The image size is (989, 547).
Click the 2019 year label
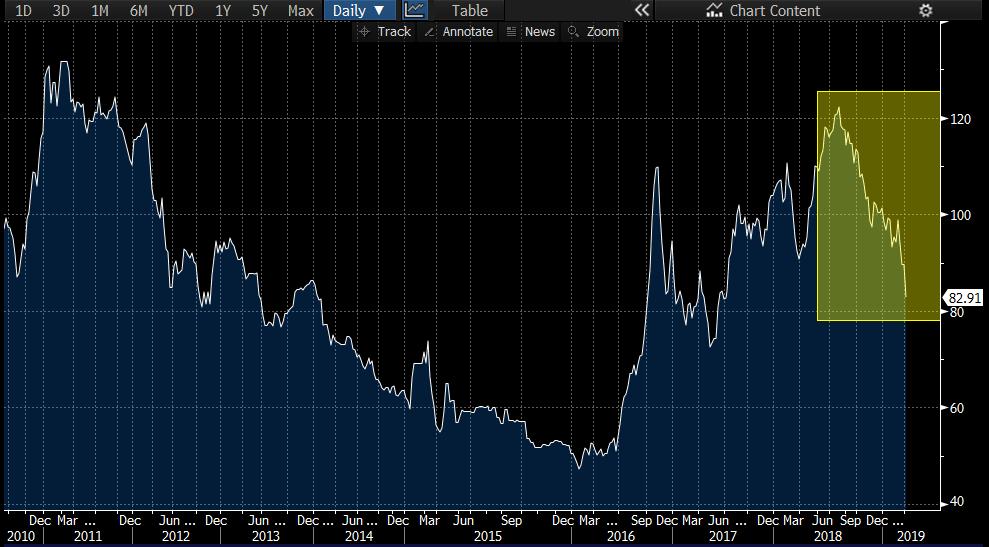pyautogui.click(x=911, y=536)
